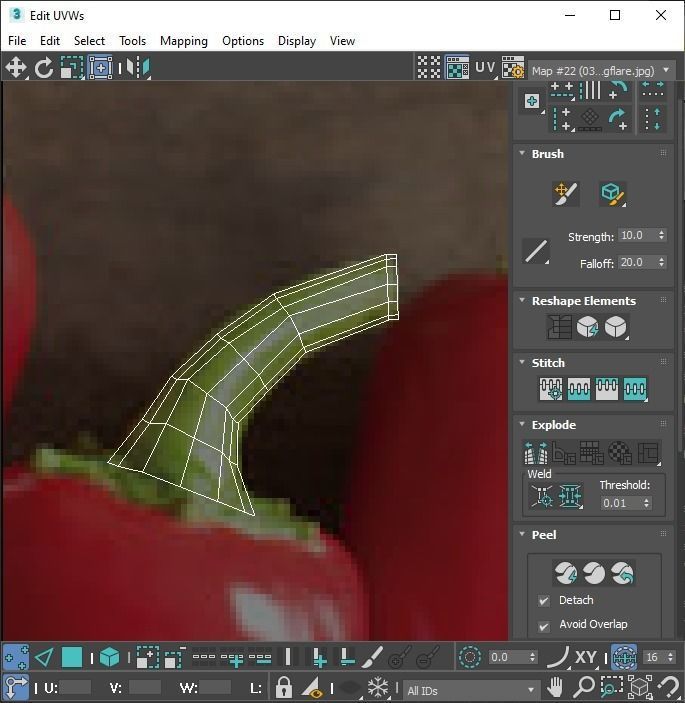Click the Reset Peel icon
The image size is (685, 703).
click(x=622, y=573)
